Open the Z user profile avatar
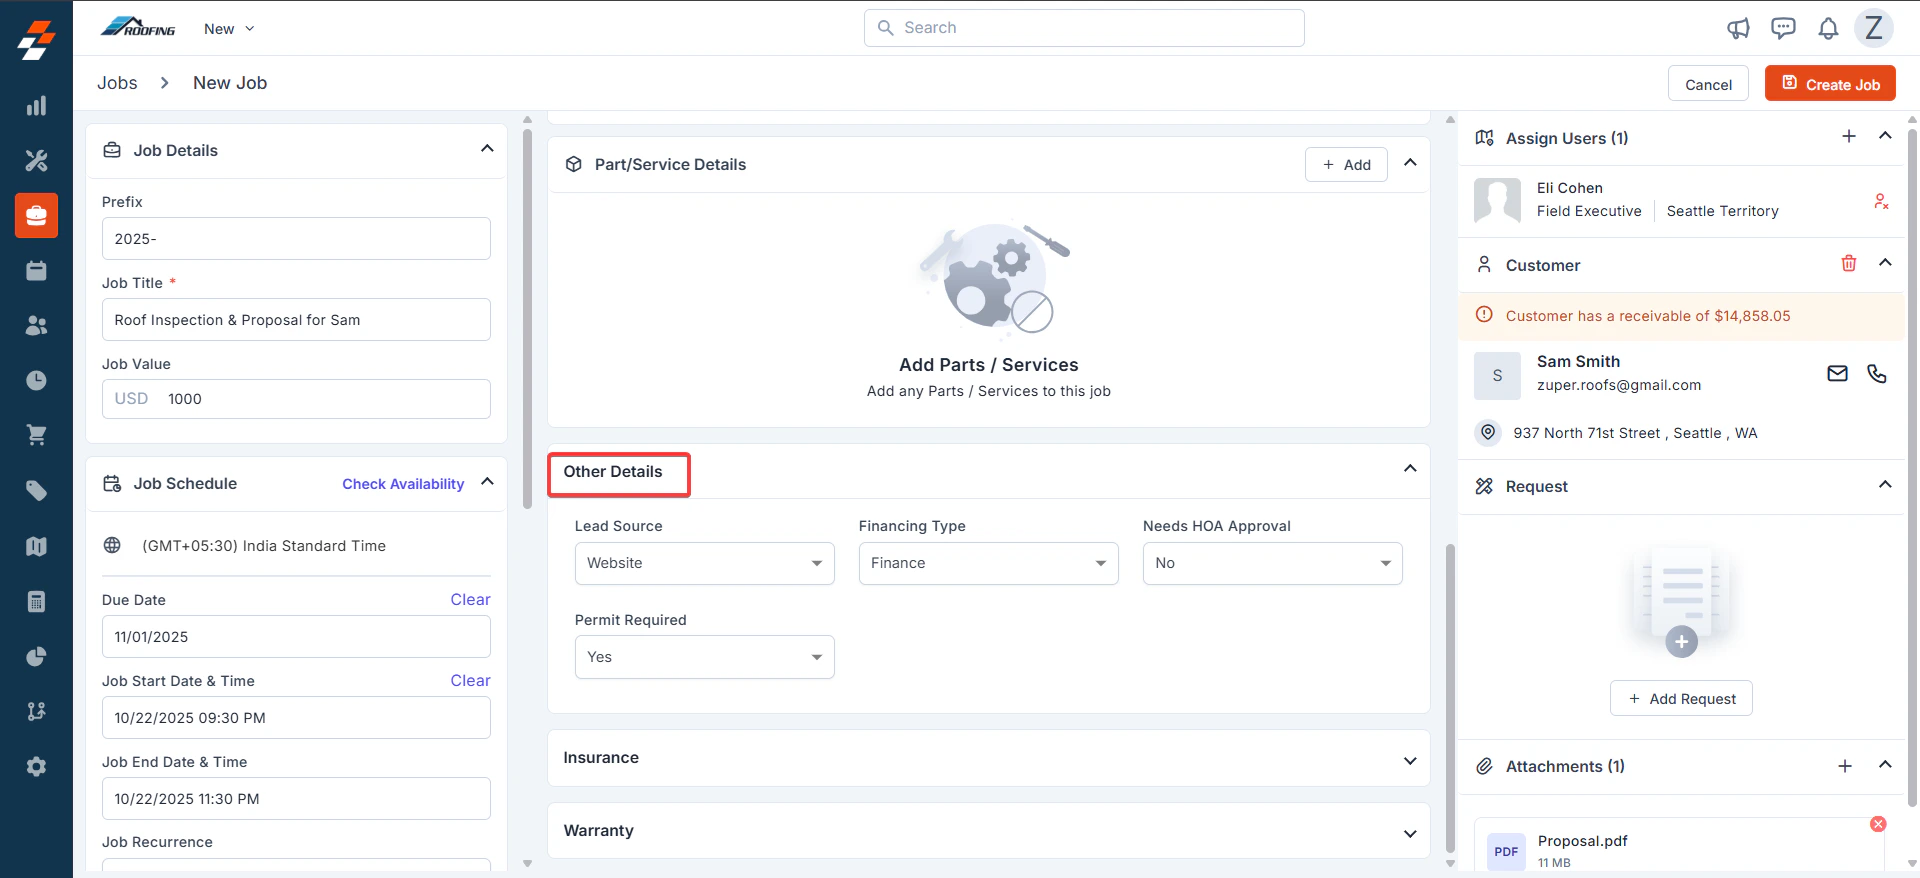 coord(1874,28)
